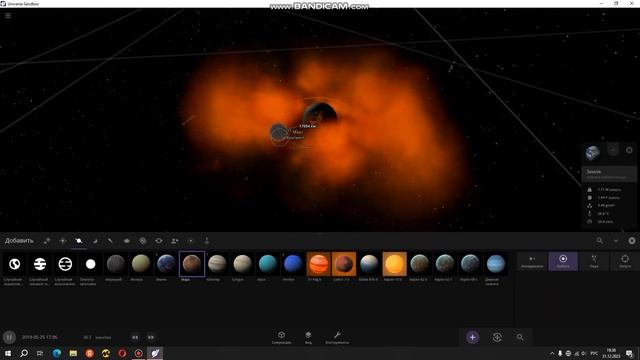Select the Earth planet thumbnail
The image size is (640, 360).
(x=167, y=264)
